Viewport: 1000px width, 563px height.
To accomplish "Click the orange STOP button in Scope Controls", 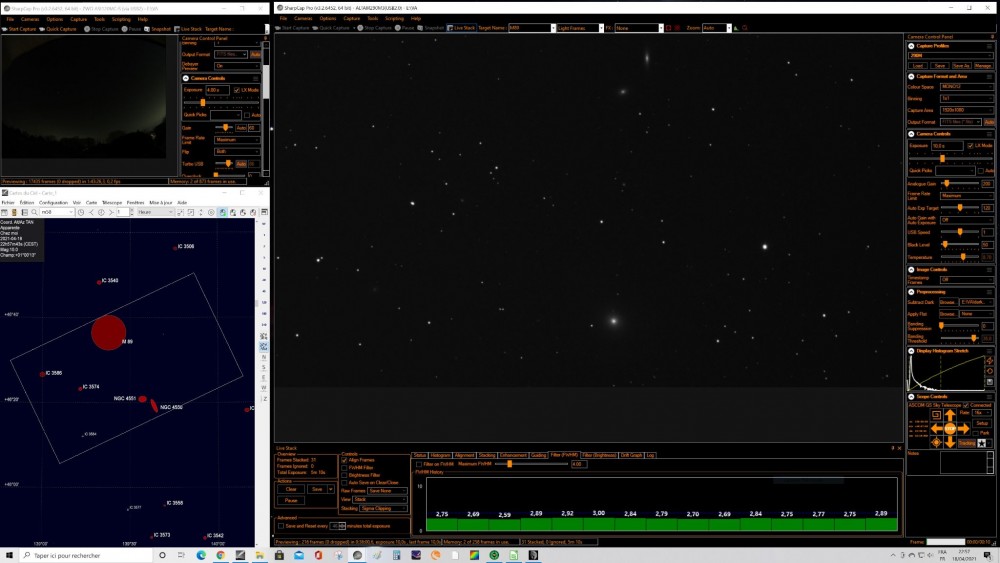I will [950, 429].
